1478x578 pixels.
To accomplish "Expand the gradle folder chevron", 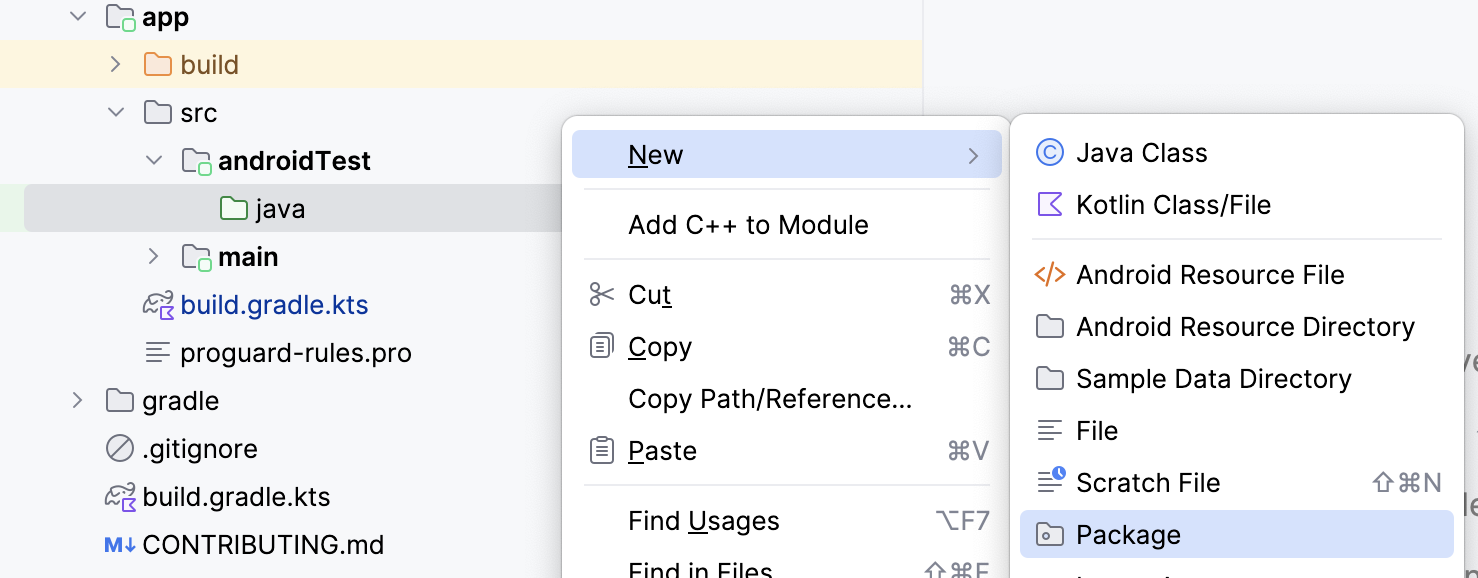I will (x=77, y=401).
